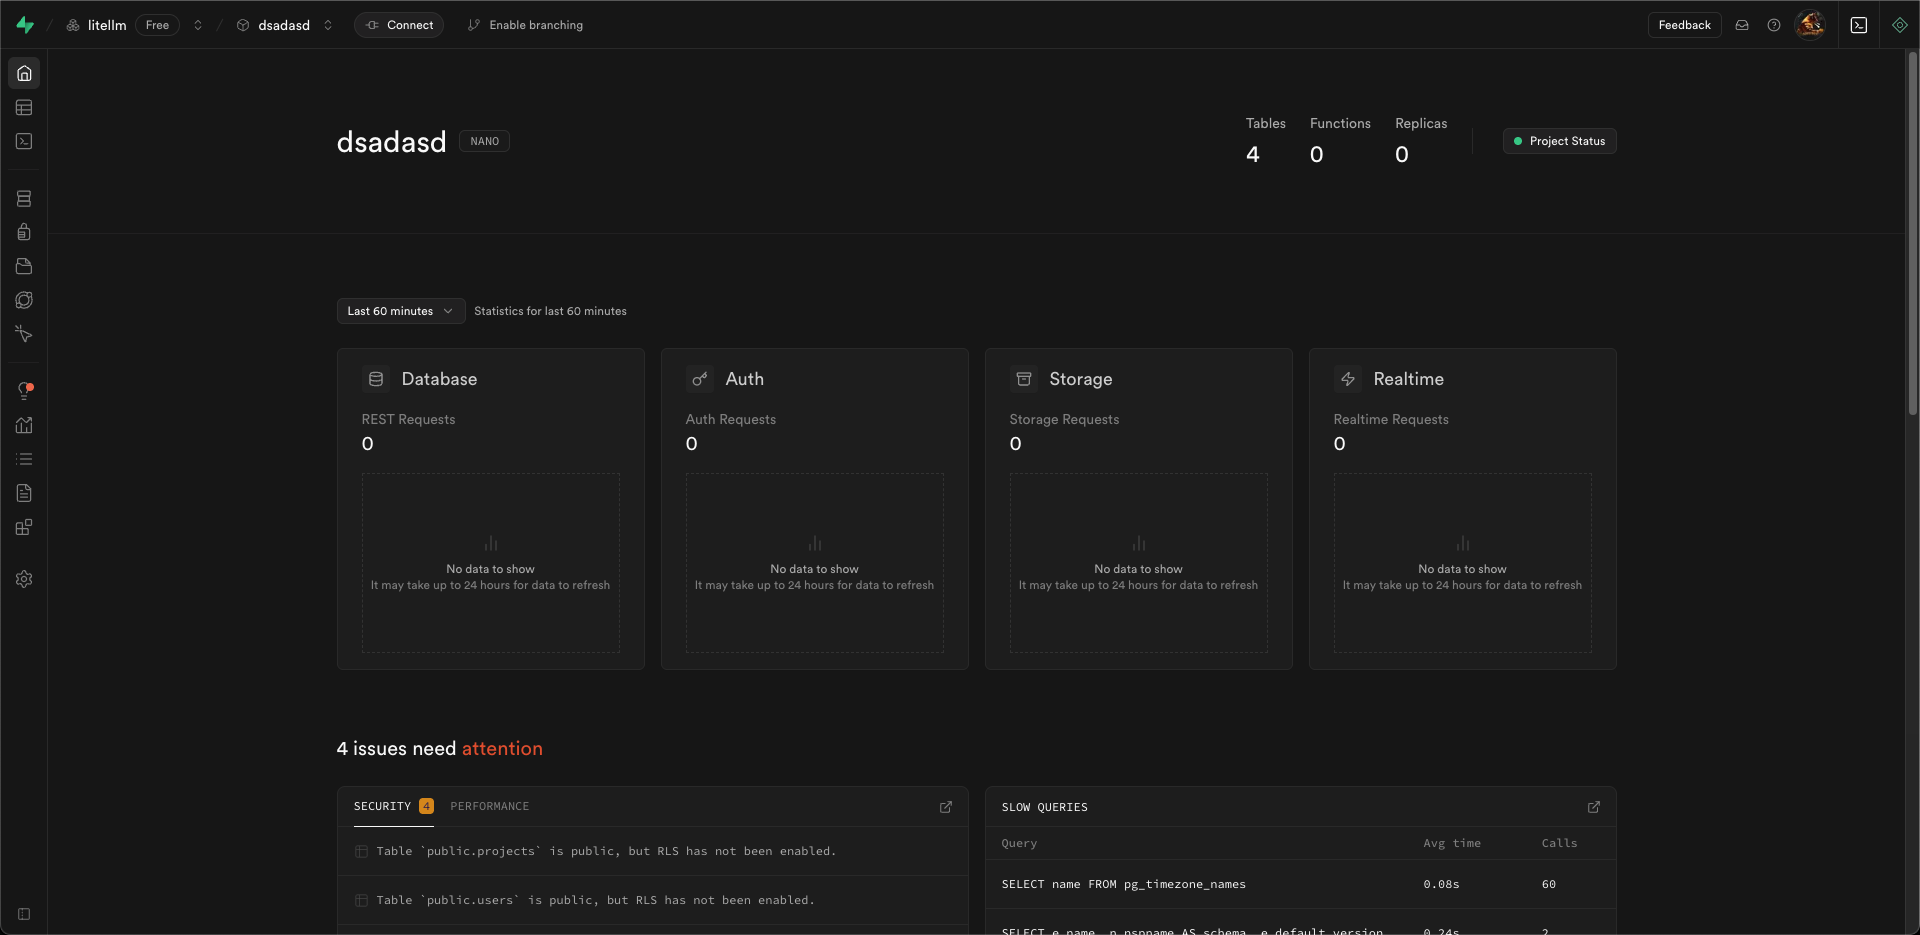Select the SECURITY tab
1920x935 pixels.
(x=383, y=806)
